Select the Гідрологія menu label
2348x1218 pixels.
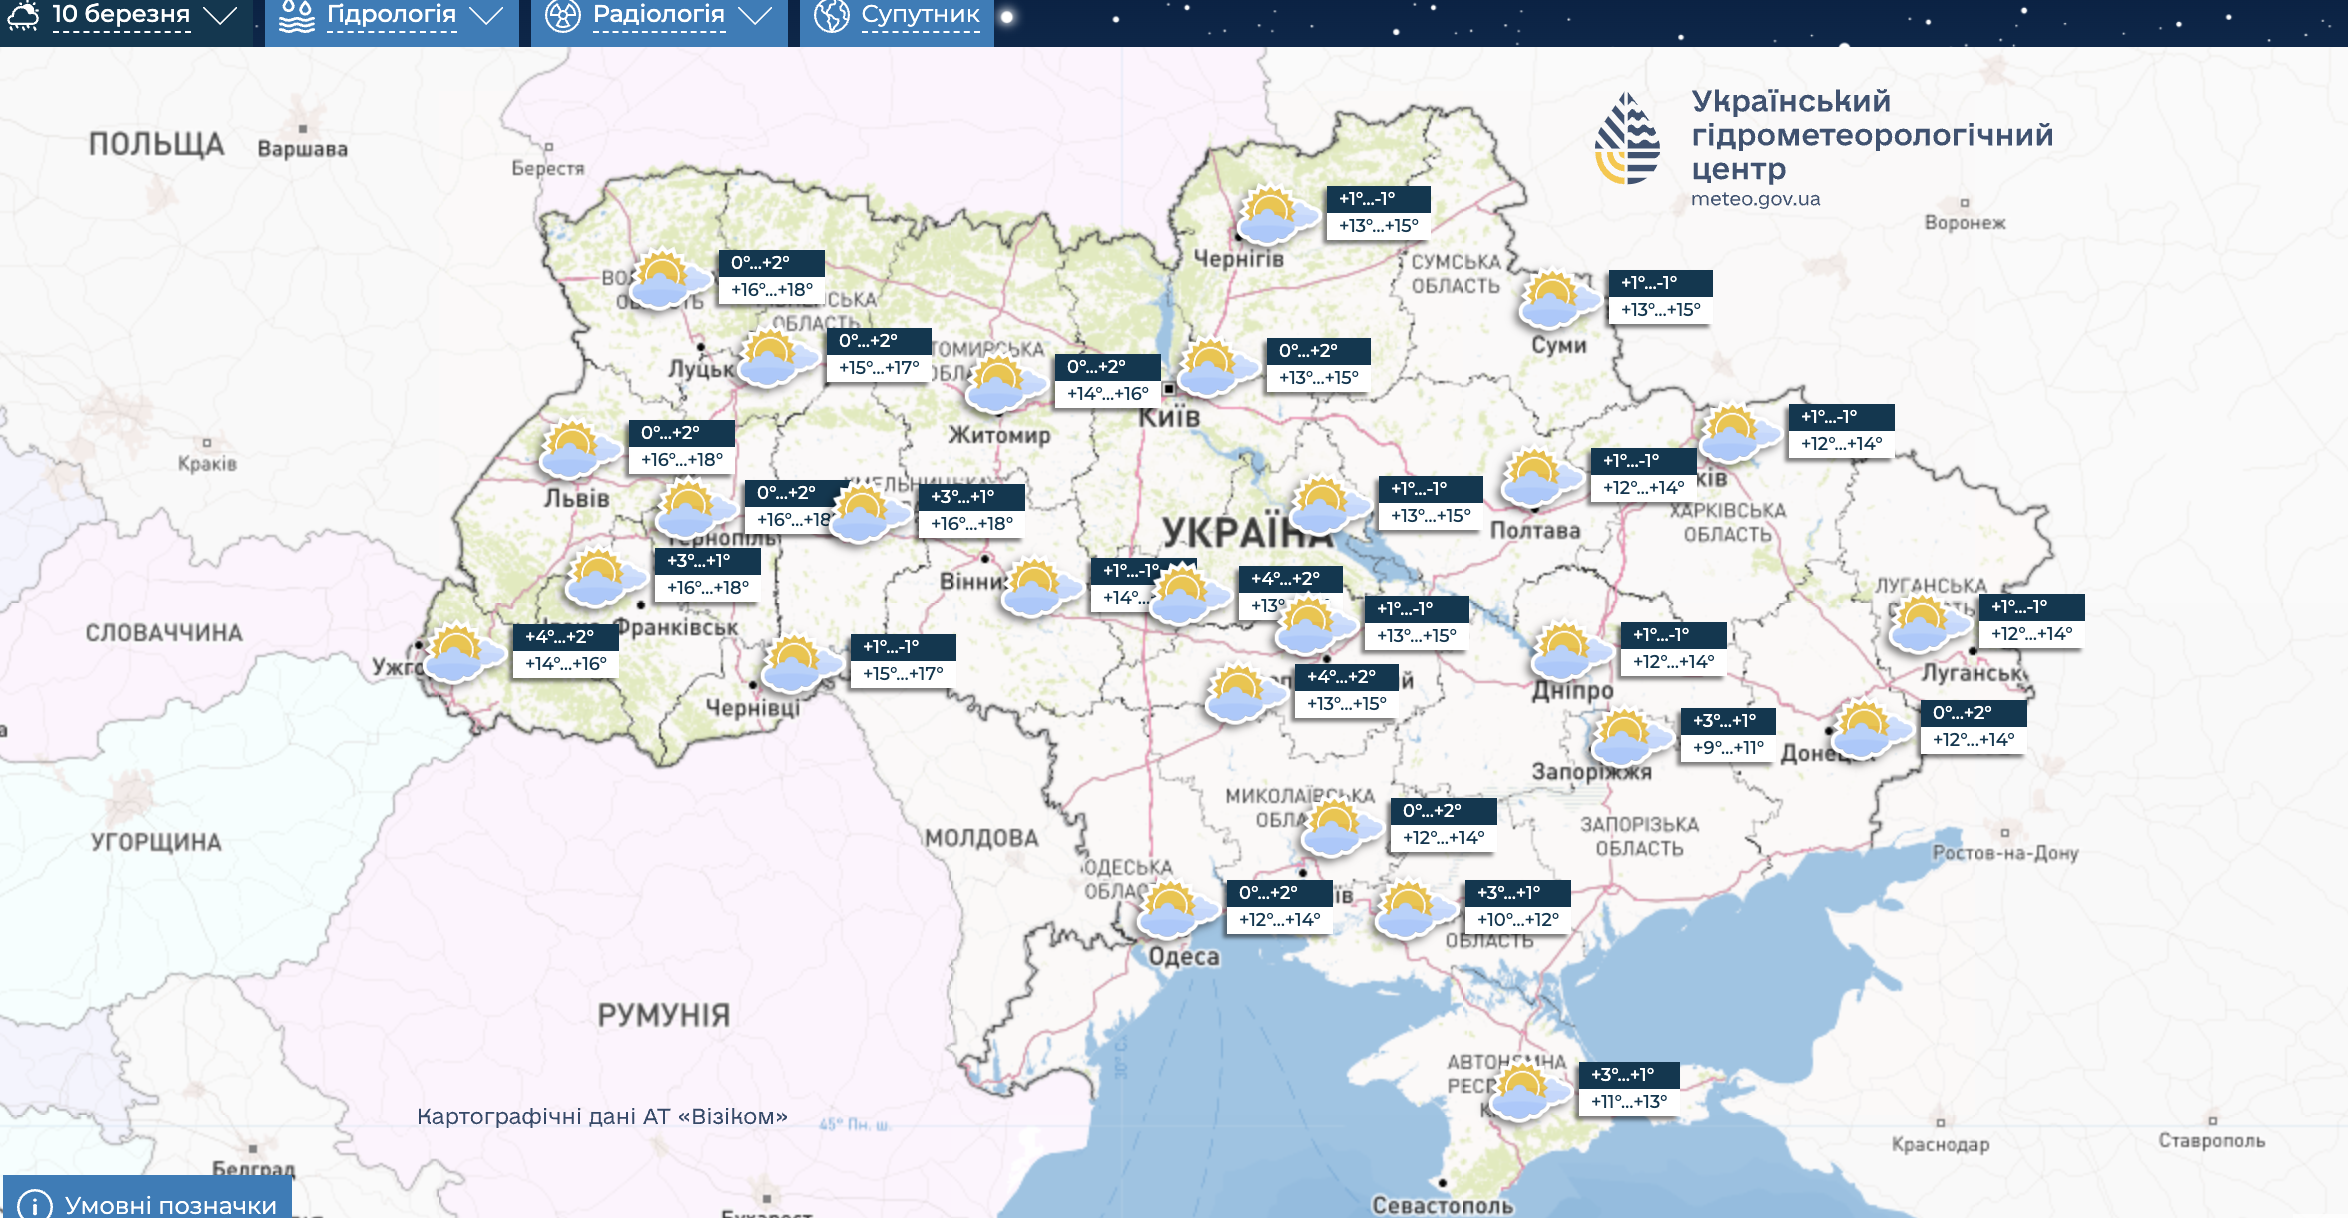point(391,15)
